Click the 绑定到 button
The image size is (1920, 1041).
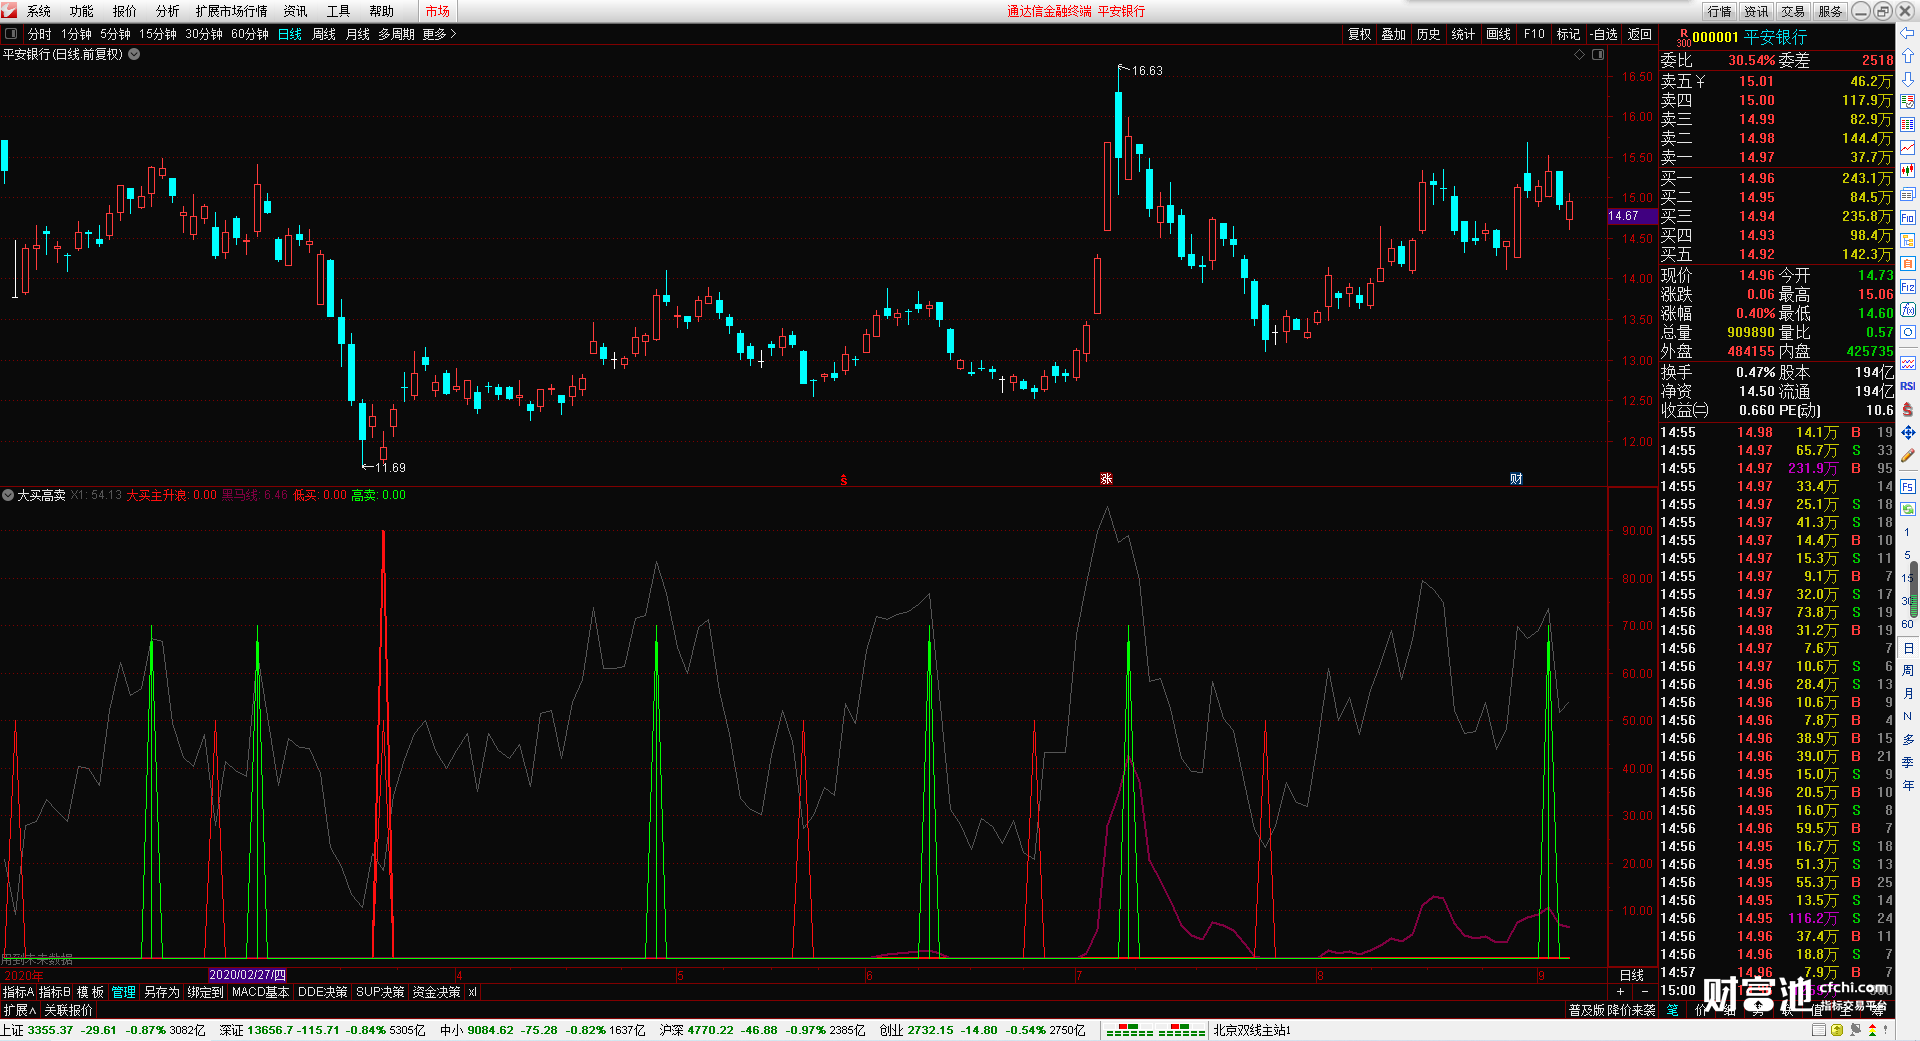click(205, 992)
